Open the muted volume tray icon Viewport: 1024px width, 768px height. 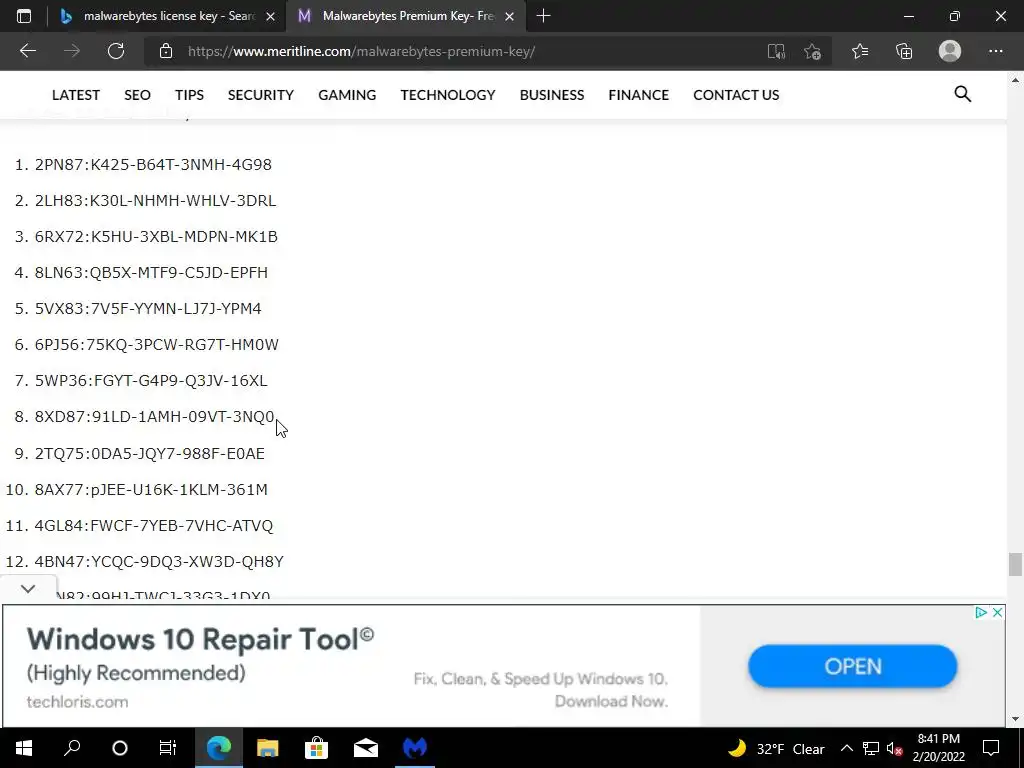(894, 748)
